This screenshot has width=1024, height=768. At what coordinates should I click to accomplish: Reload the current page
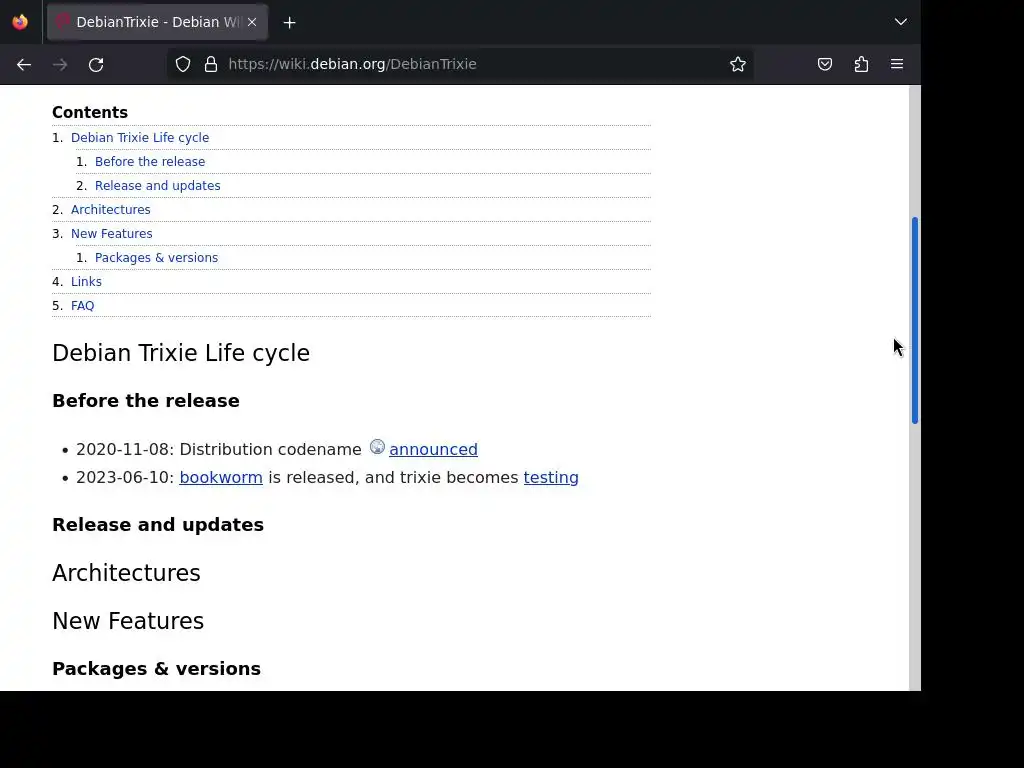pyautogui.click(x=96, y=65)
